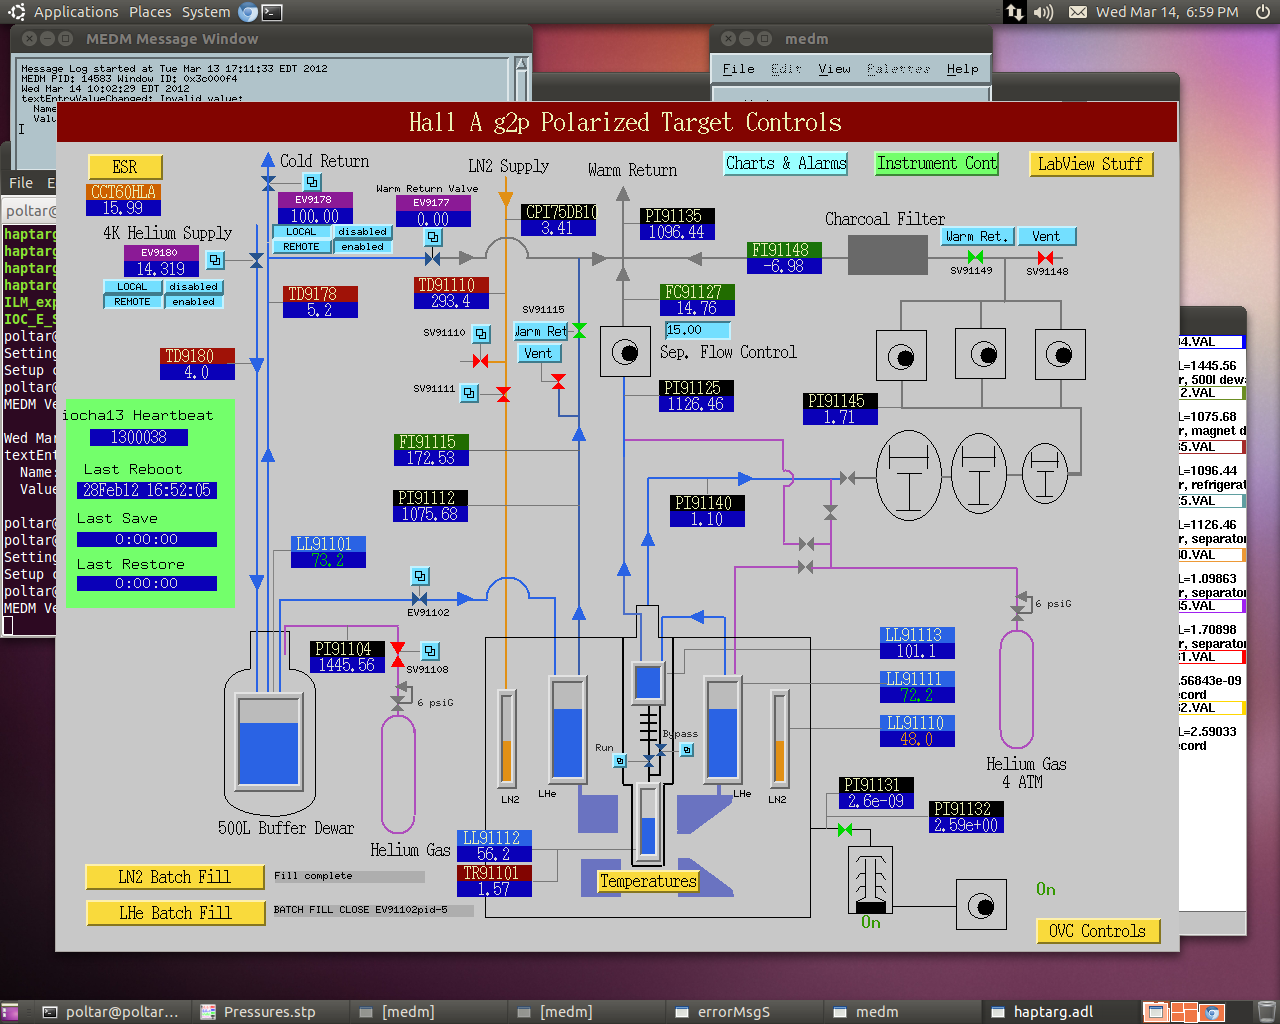This screenshot has width=1280, height=1024.
Task: Start LHe Batch Fill
Action: (175, 913)
